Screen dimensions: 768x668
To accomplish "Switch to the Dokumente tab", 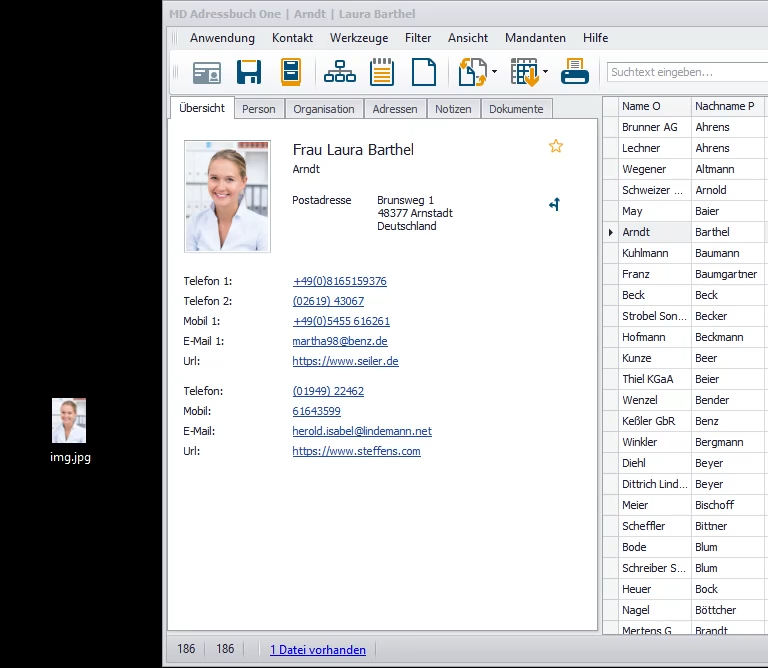I will pos(516,109).
